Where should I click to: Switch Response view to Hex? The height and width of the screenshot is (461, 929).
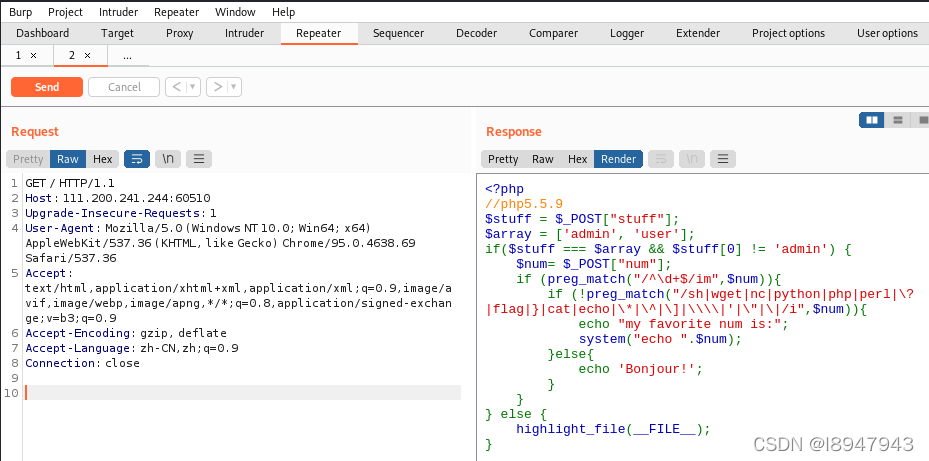pos(578,159)
